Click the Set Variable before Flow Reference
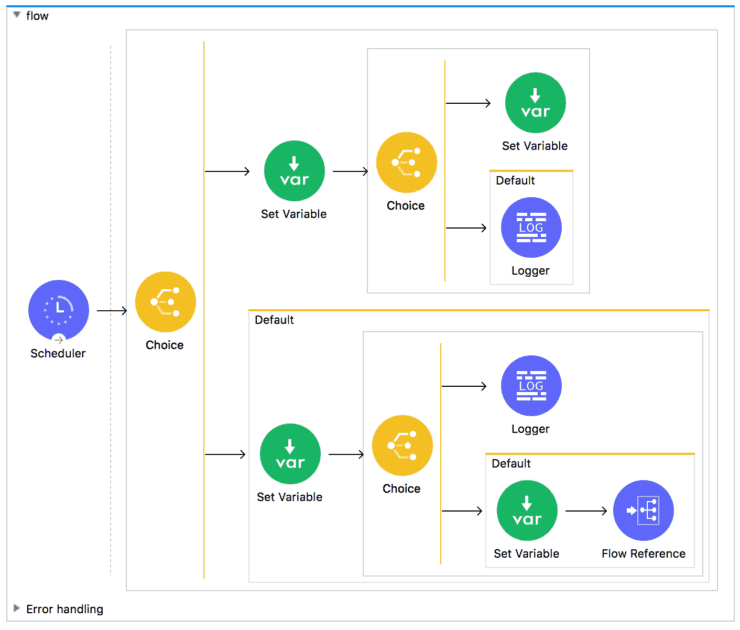740x630 pixels. click(527, 511)
